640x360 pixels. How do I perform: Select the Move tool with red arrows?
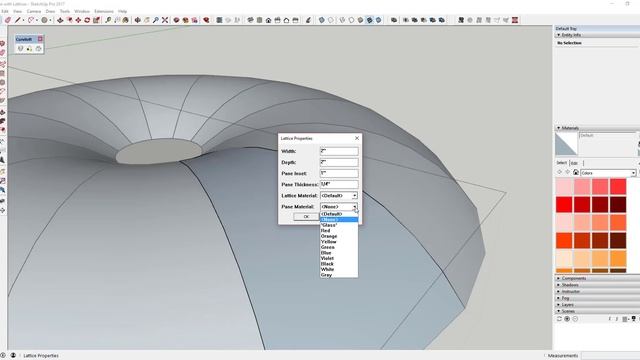click(x=78, y=20)
